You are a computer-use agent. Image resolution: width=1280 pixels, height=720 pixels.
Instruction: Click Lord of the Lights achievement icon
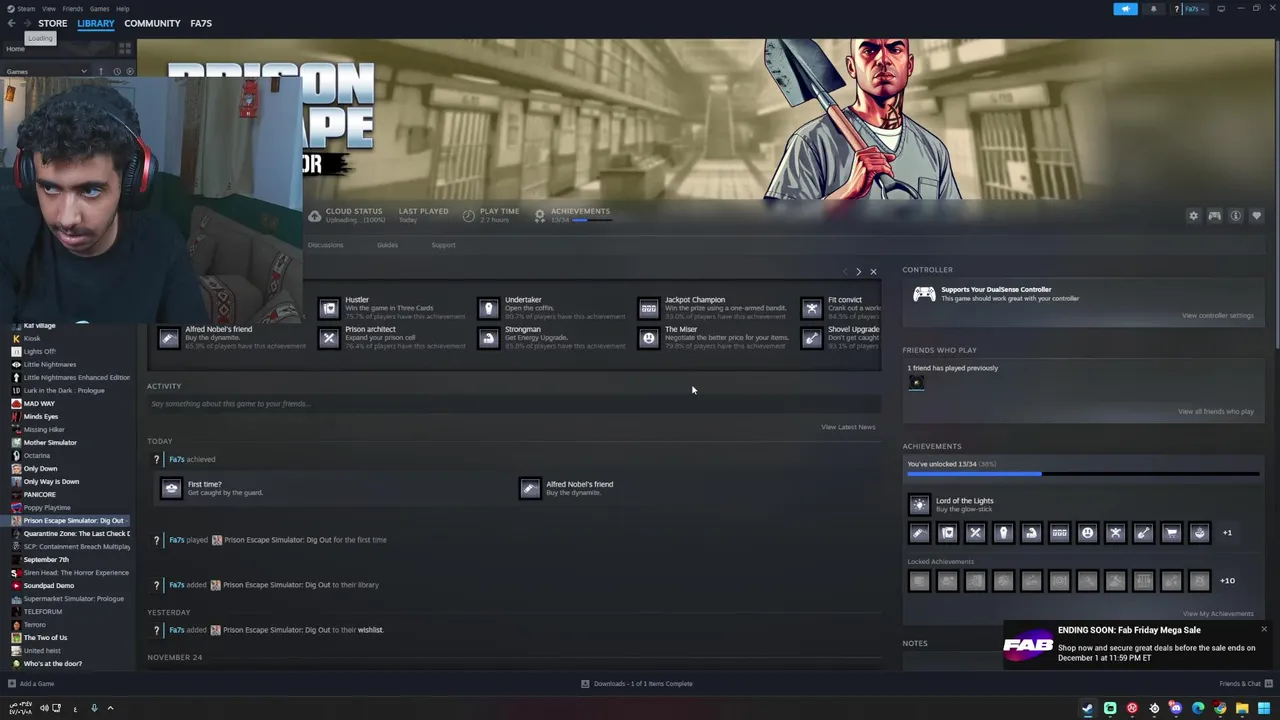click(x=919, y=505)
